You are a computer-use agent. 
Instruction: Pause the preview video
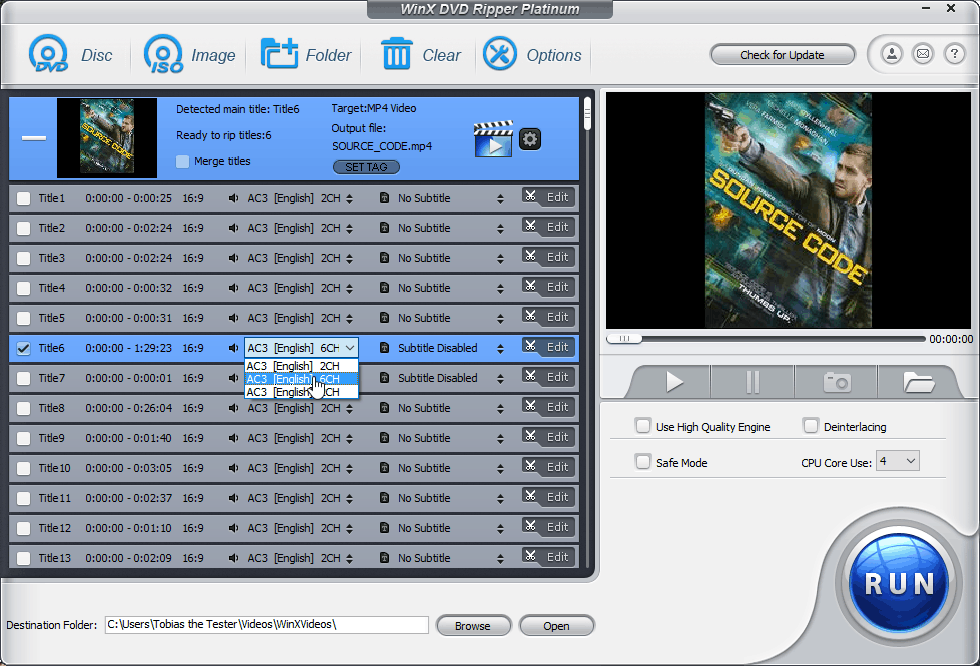coord(752,381)
